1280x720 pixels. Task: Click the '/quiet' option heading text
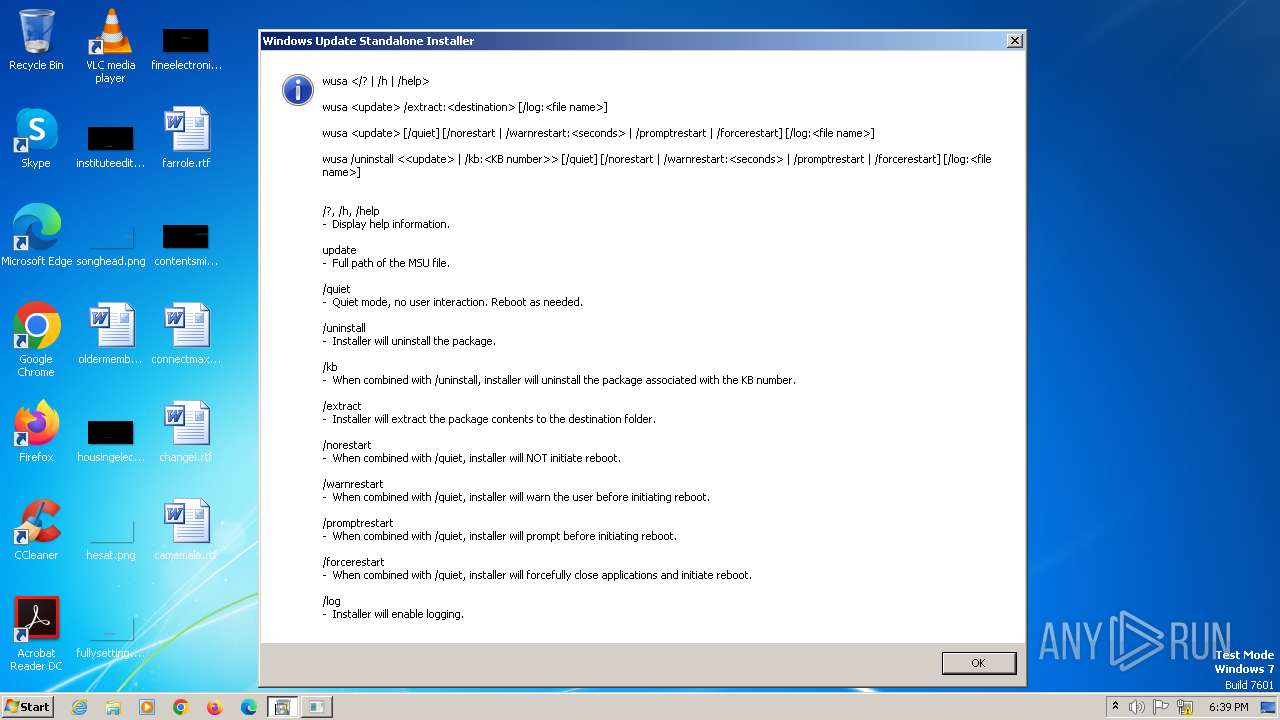tap(336, 289)
